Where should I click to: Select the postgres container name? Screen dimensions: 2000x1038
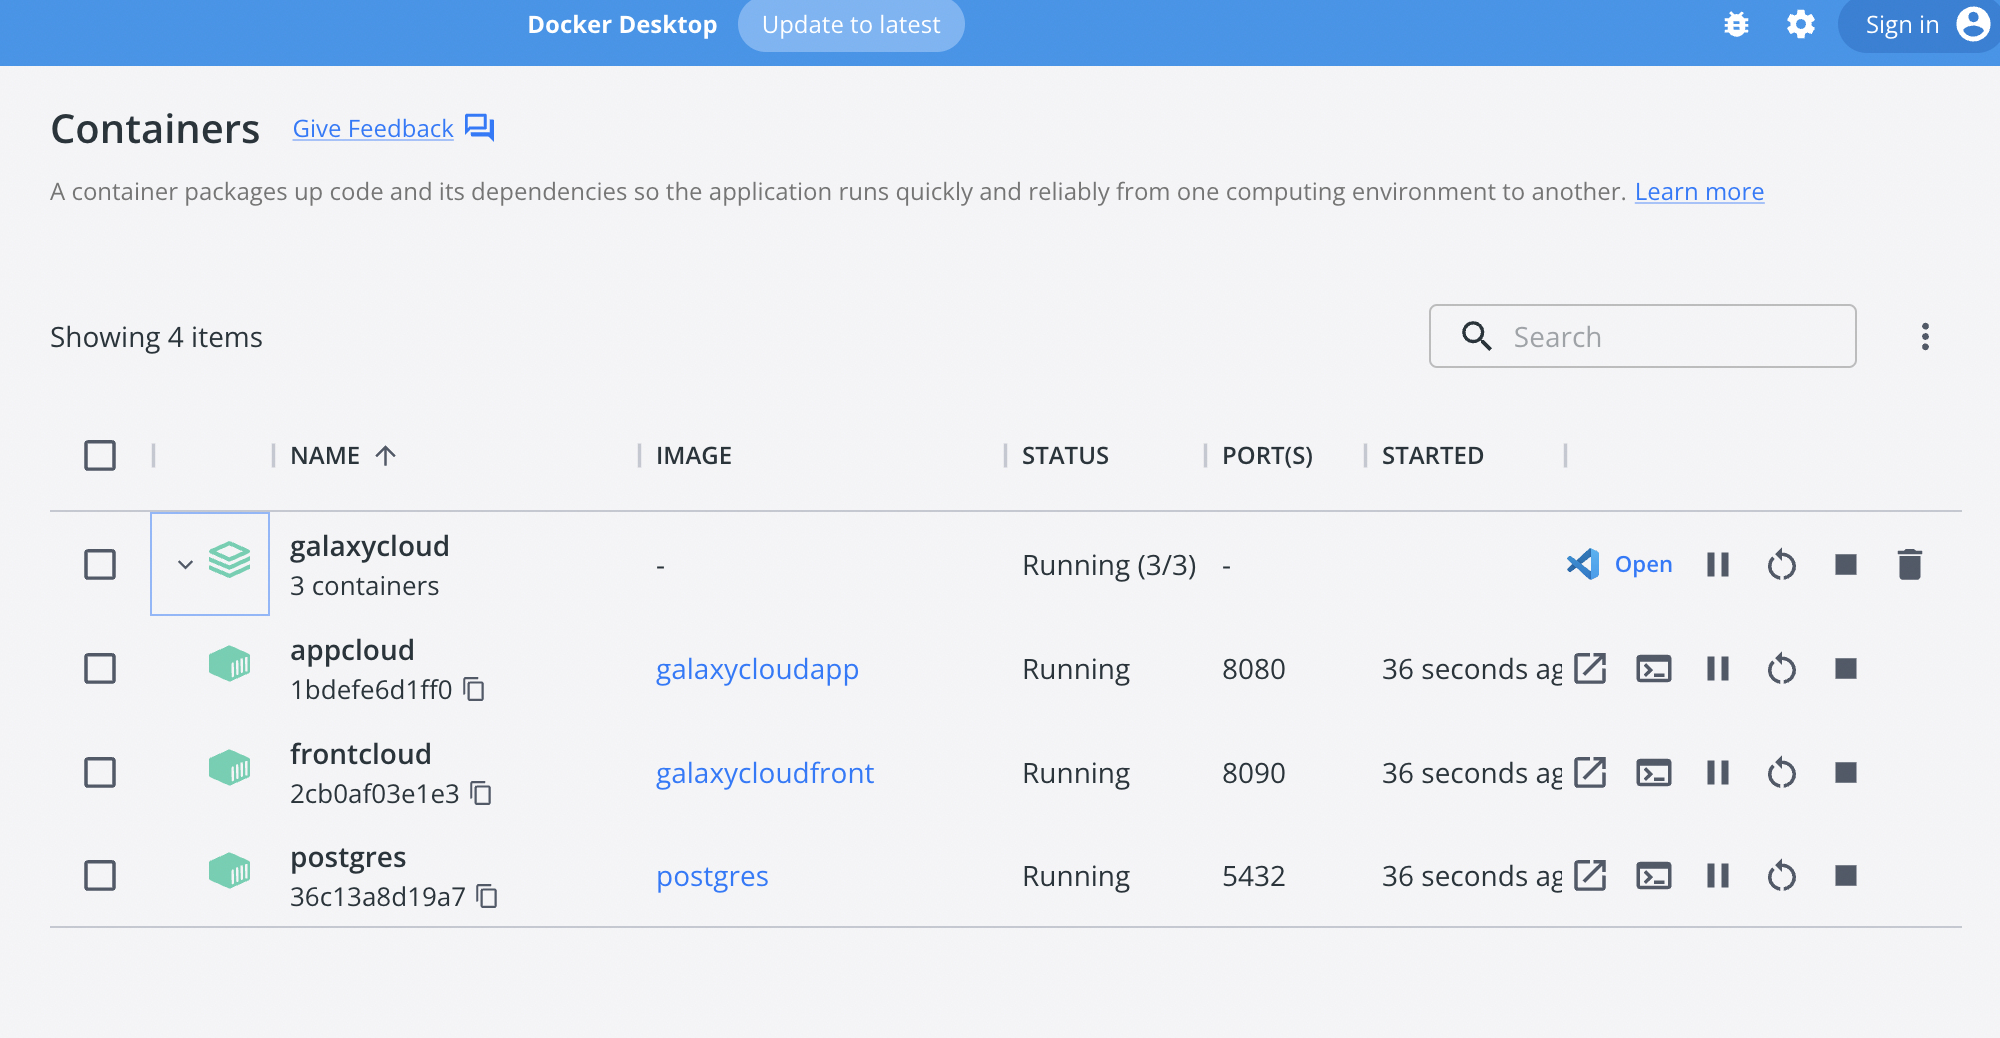(x=348, y=858)
